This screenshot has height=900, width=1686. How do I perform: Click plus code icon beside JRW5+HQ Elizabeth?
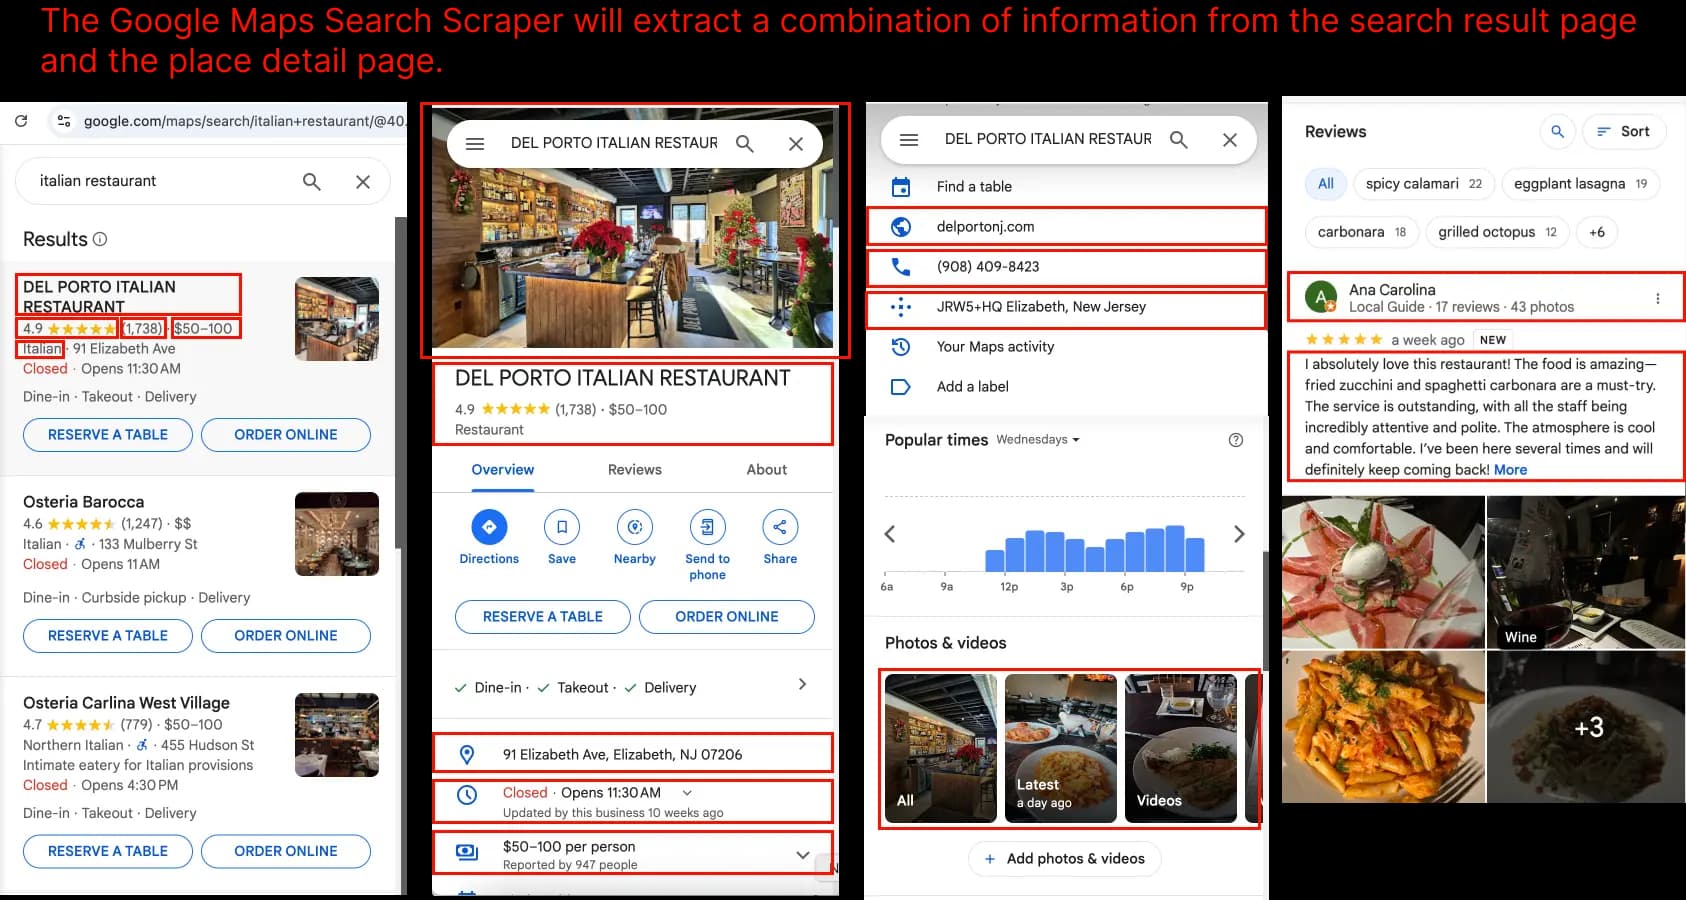tap(901, 307)
